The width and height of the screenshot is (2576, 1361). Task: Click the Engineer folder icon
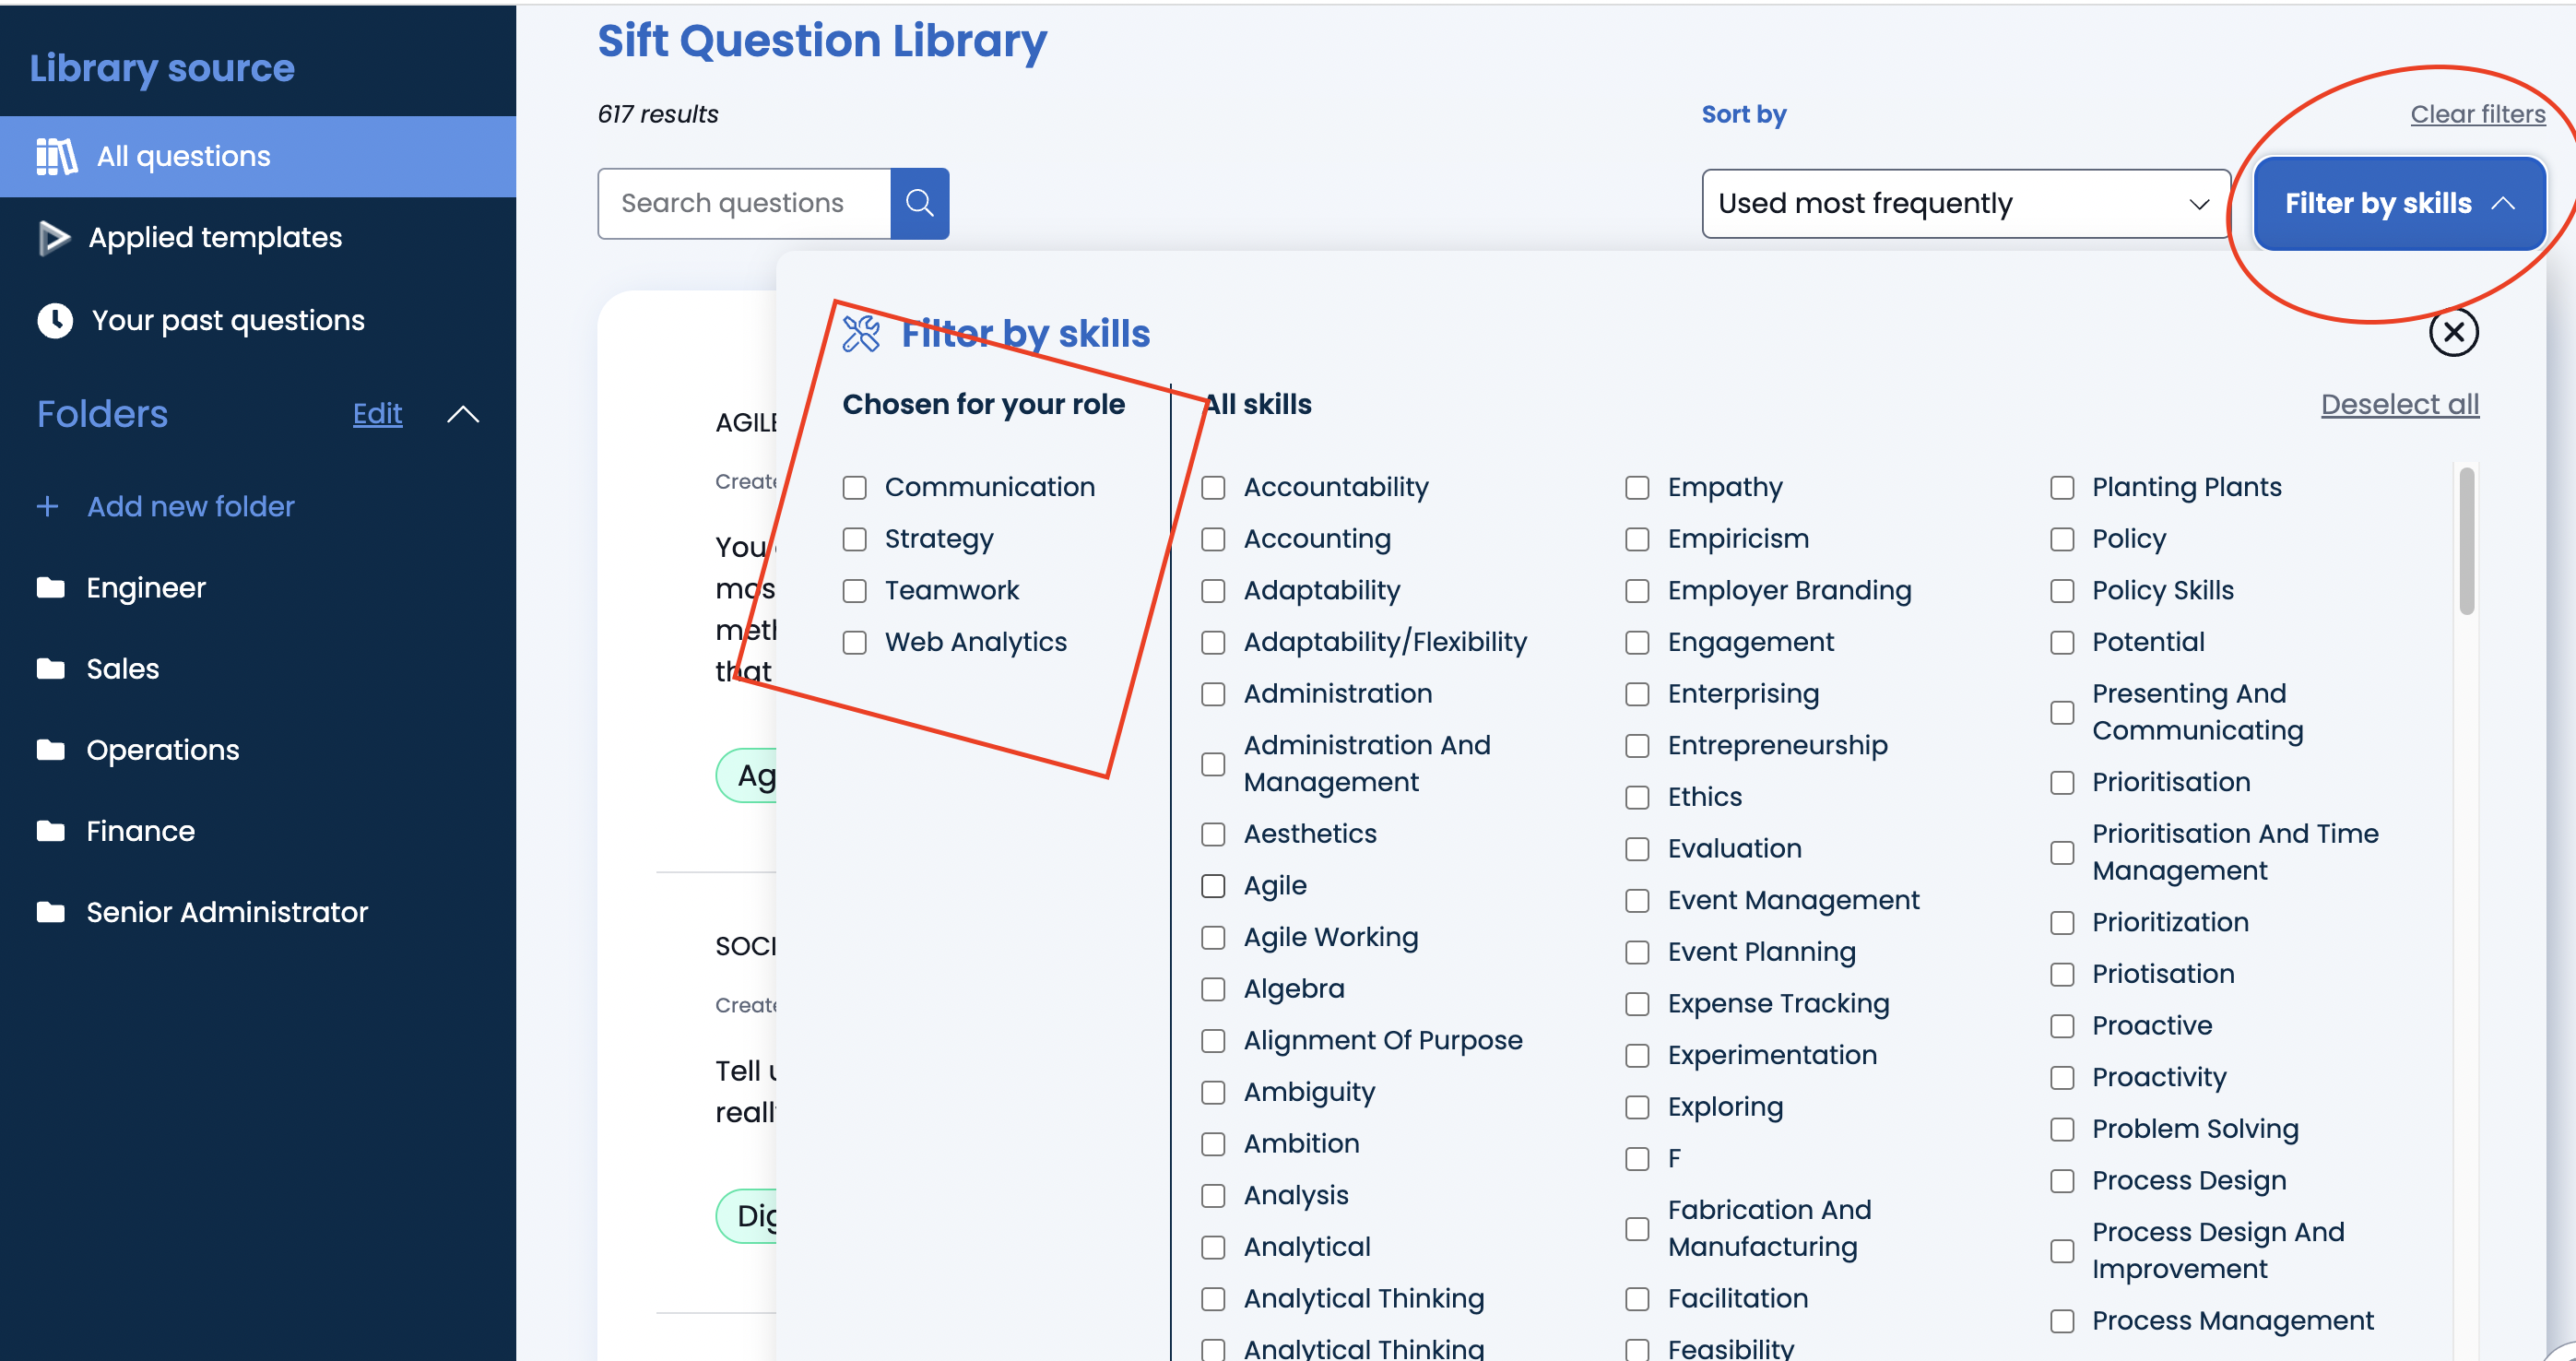click(x=51, y=588)
